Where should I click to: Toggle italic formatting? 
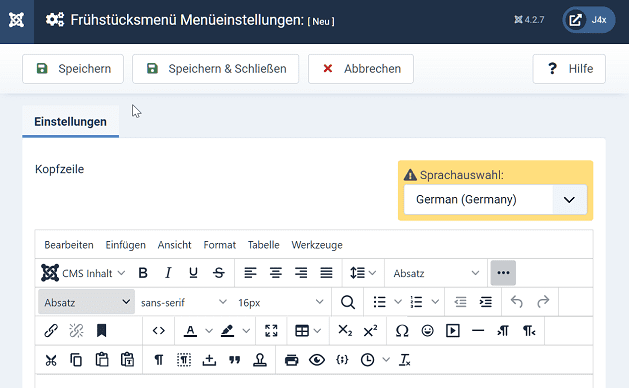(168, 273)
